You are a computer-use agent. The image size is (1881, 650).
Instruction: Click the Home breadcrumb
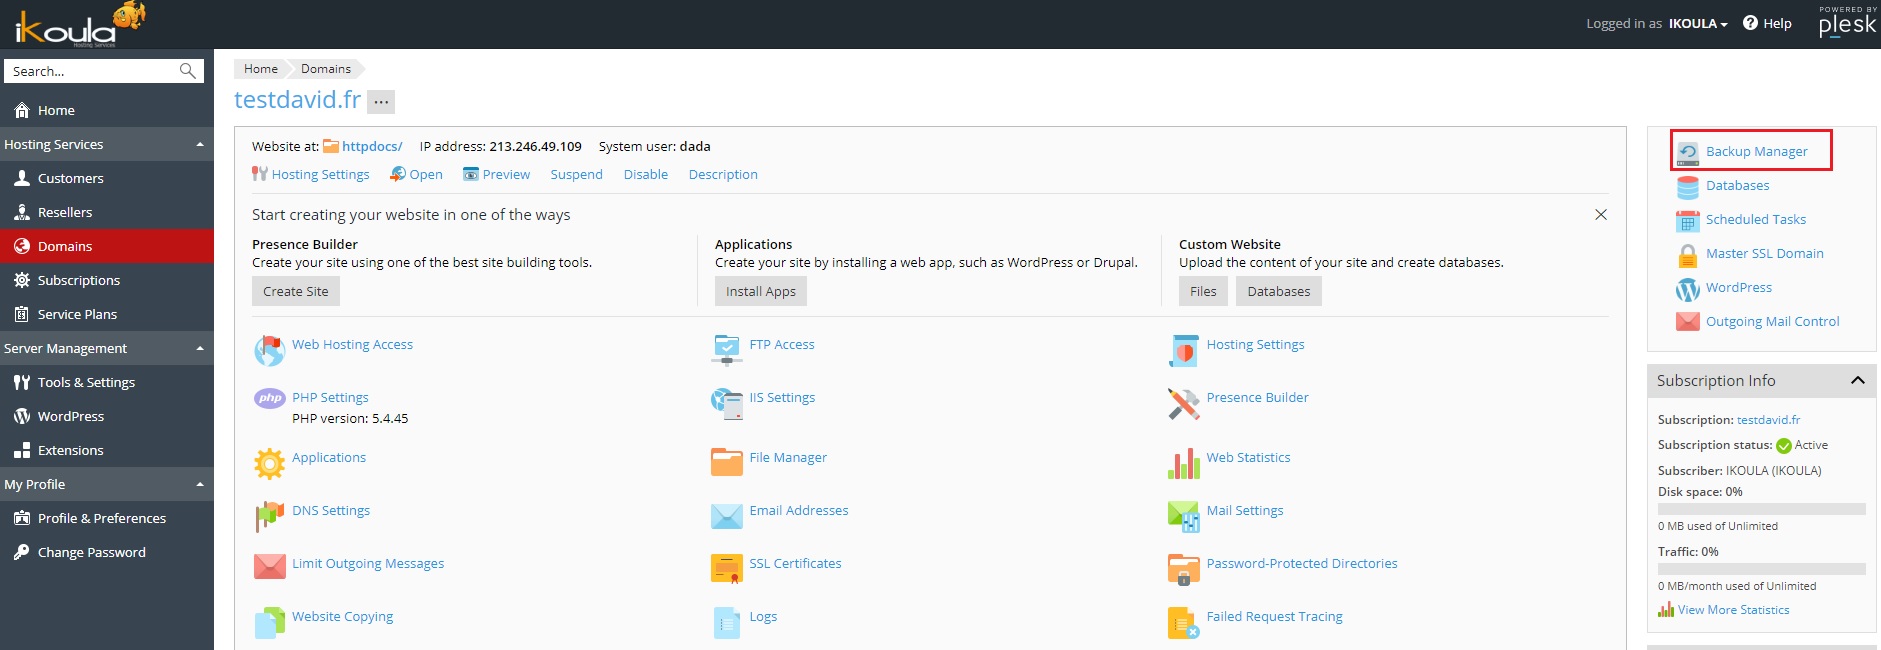point(261,69)
